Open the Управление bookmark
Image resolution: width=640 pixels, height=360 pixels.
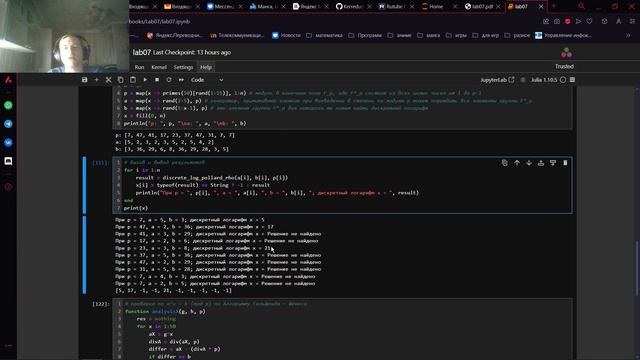pos(563,36)
